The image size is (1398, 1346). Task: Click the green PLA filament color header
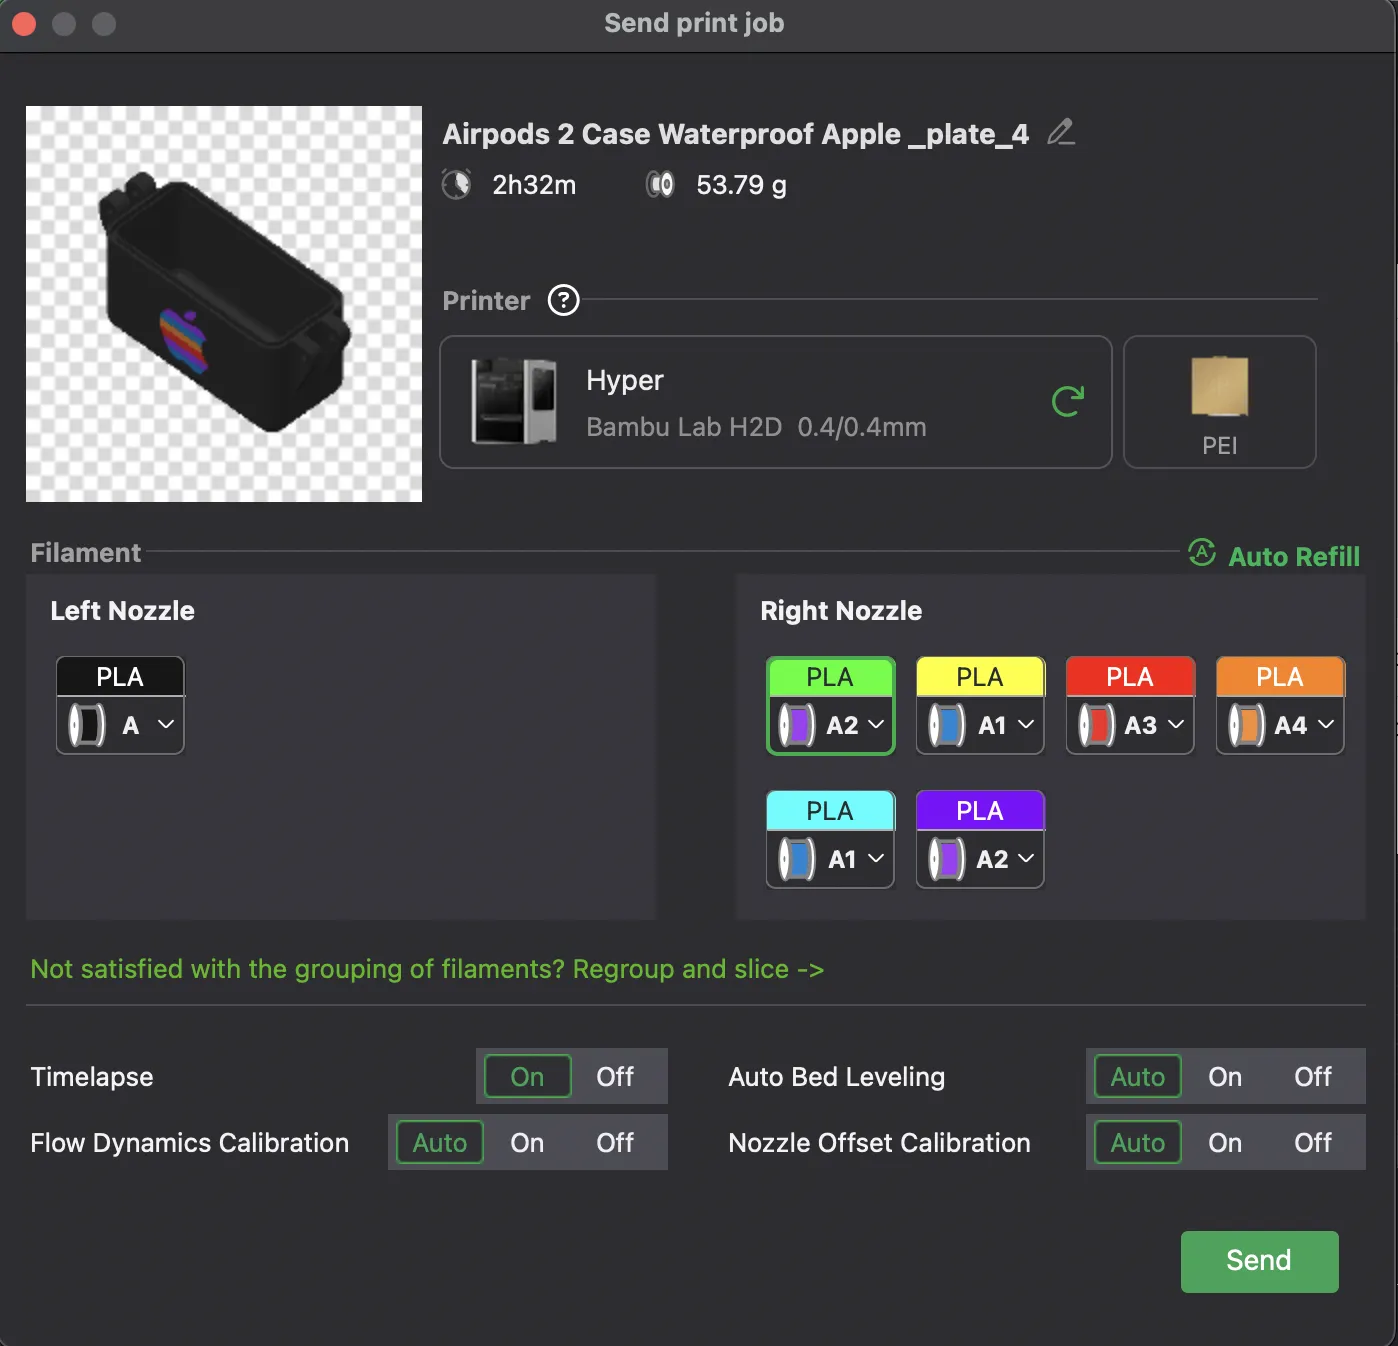coord(830,677)
